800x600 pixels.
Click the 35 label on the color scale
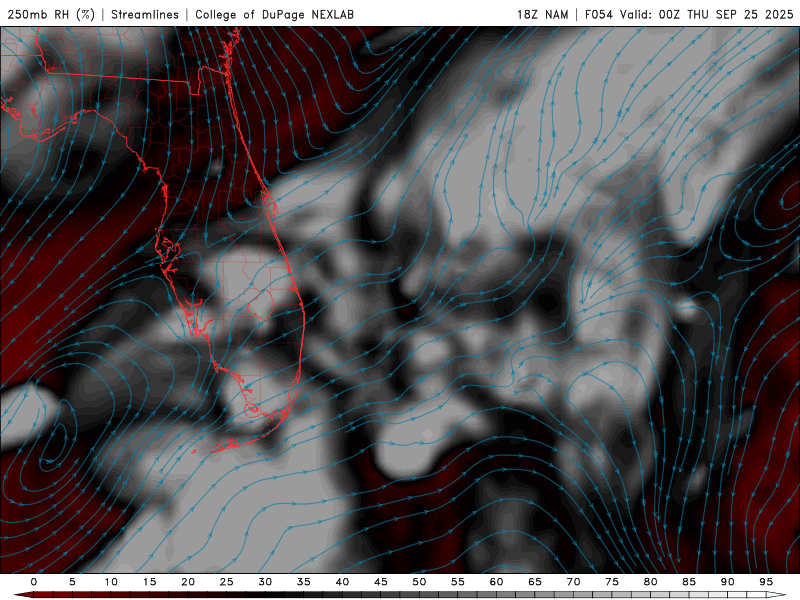click(x=303, y=582)
